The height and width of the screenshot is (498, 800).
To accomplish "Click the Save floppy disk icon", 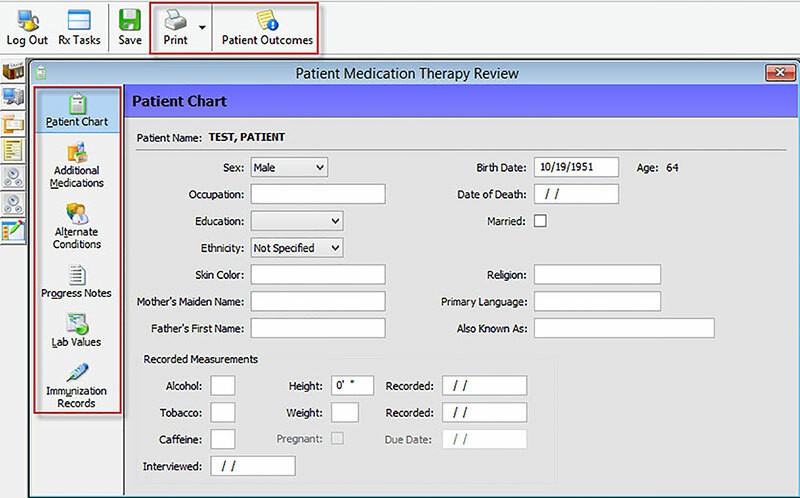I will tap(130, 20).
